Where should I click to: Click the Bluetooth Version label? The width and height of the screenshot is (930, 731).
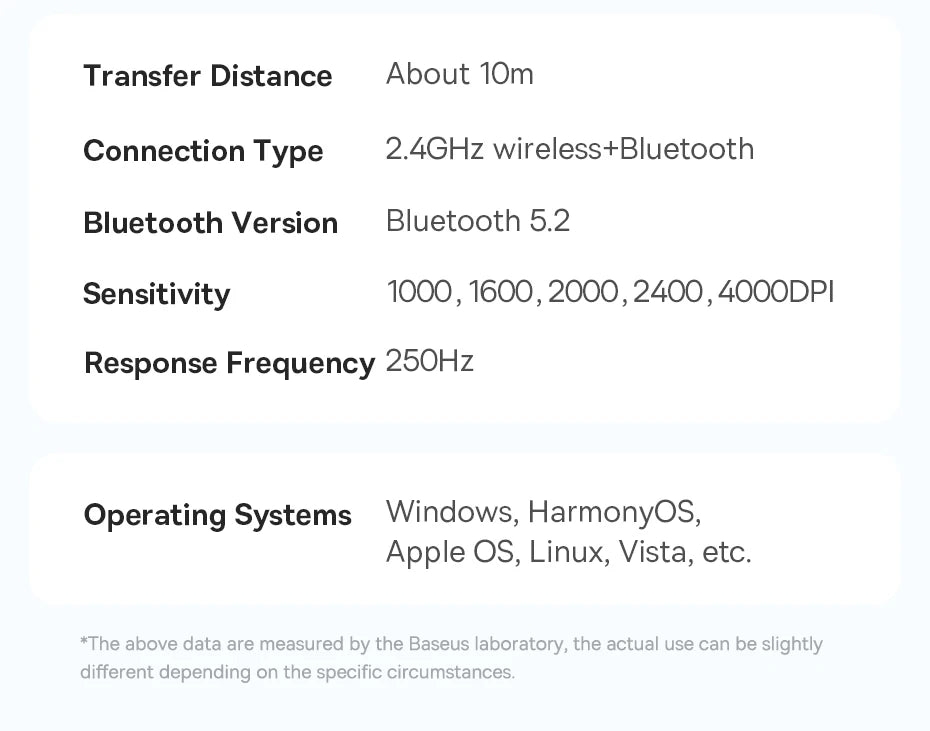click(210, 223)
